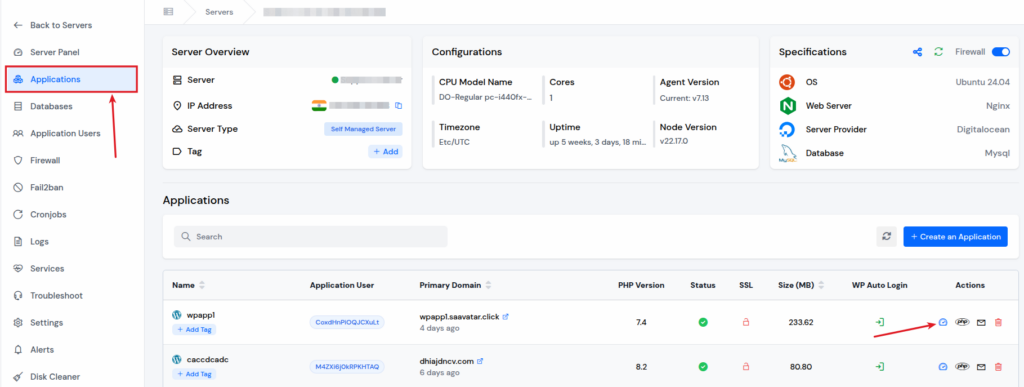Click the caccdcadc PHP settings icon
Screen dimensions: 1024x387
click(x=962, y=367)
